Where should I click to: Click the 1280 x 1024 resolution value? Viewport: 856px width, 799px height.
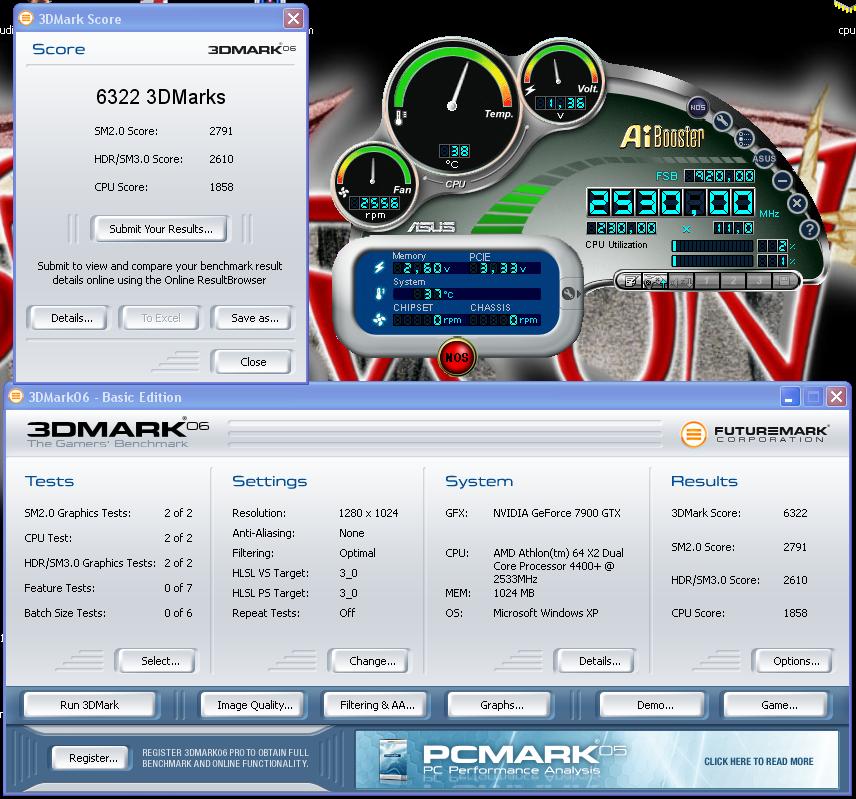(368, 513)
